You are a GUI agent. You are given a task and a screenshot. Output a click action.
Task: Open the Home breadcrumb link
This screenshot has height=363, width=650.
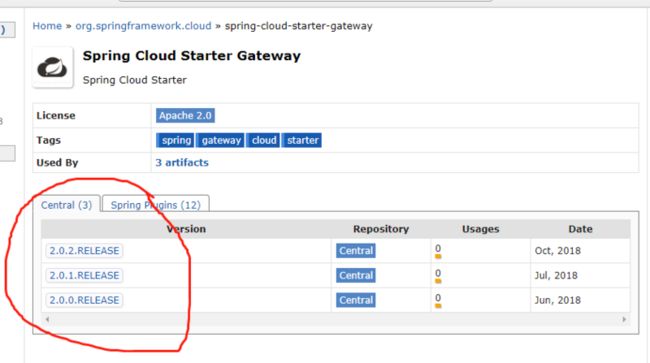(47, 26)
